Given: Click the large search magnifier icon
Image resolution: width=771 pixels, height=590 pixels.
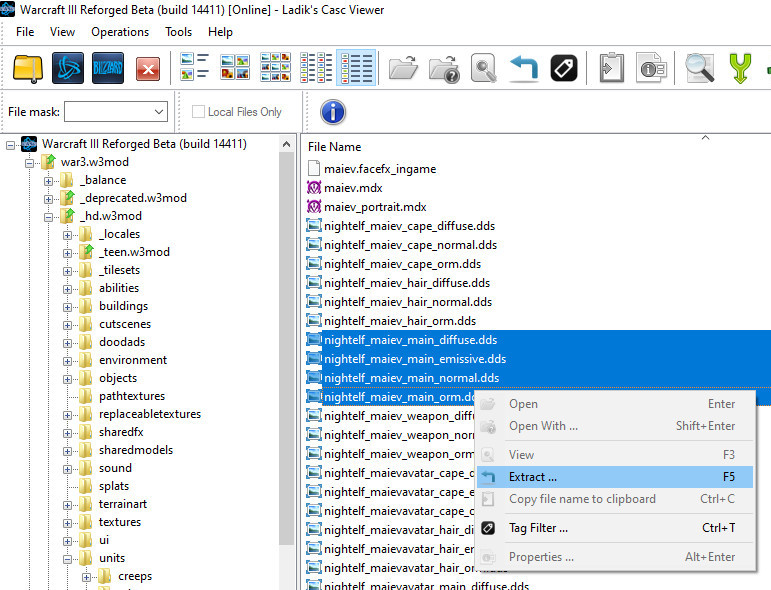Looking at the screenshot, I should pos(699,68).
